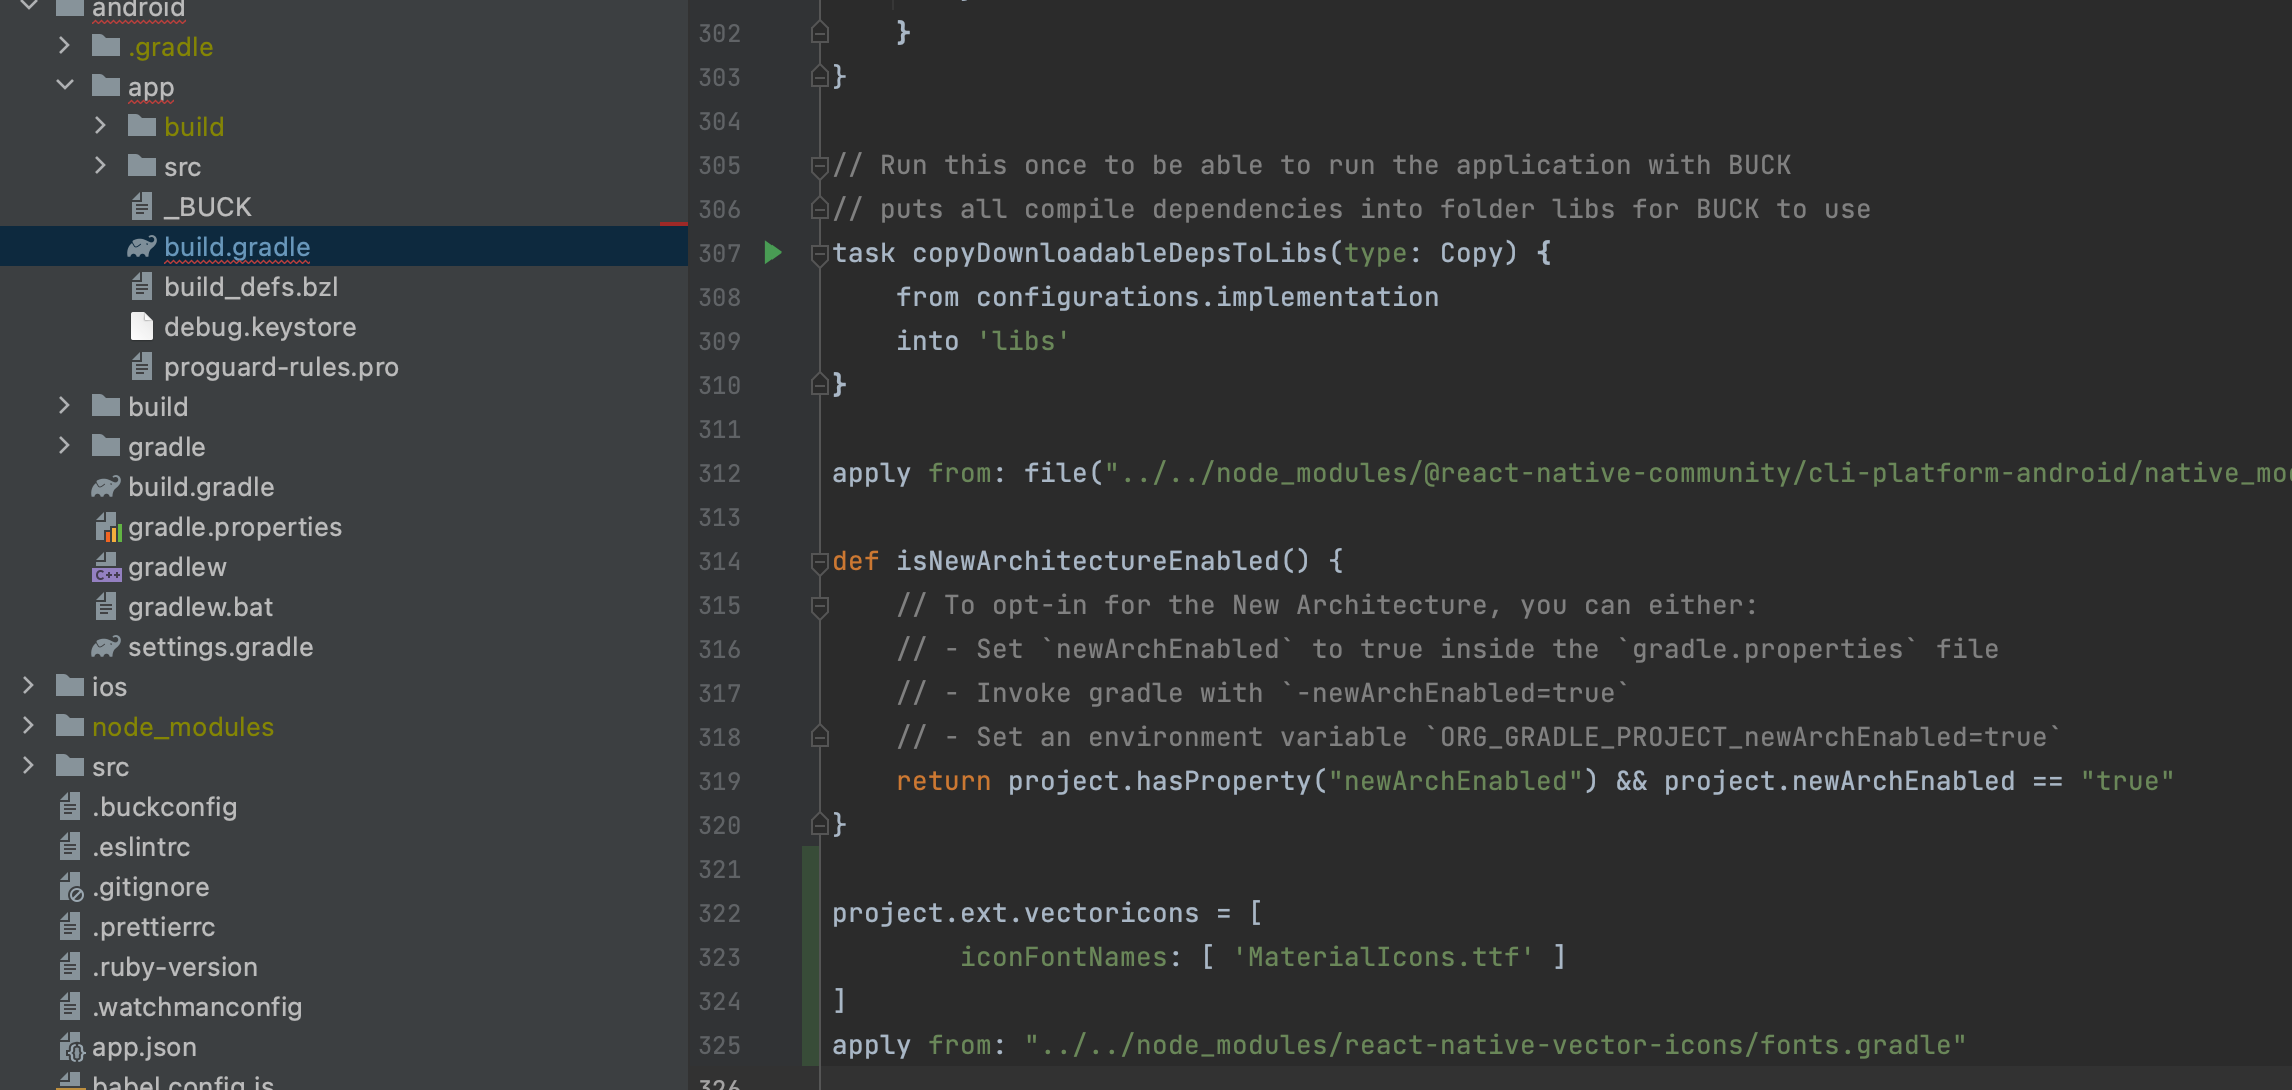
Task: Click the settings.gradle elephant icon
Action: (x=106, y=647)
